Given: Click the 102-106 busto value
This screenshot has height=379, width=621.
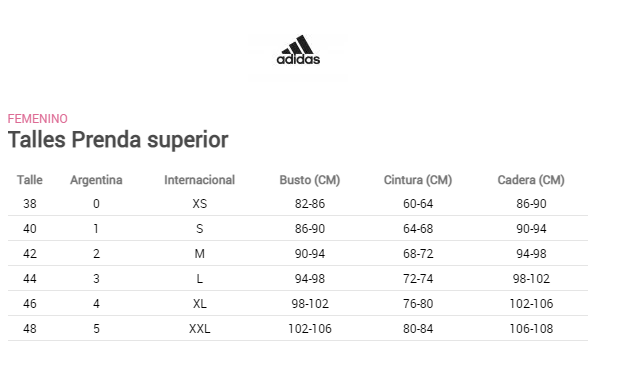Looking at the screenshot, I should tap(310, 329).
